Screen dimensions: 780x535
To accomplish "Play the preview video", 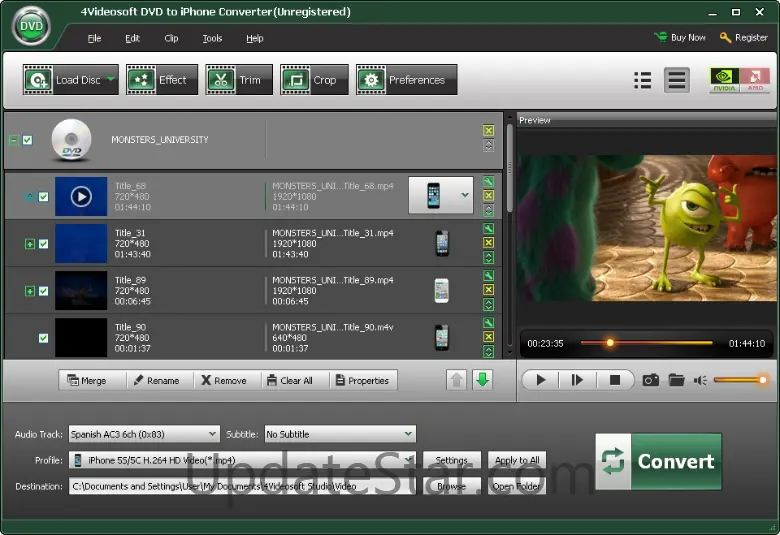I will pos(540,380).
